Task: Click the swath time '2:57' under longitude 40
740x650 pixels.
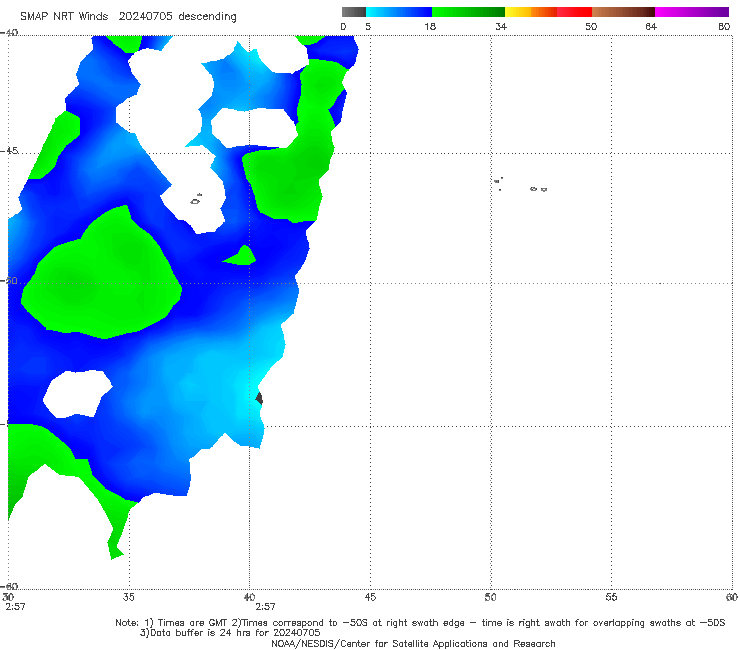Action: tap(265, 607)
